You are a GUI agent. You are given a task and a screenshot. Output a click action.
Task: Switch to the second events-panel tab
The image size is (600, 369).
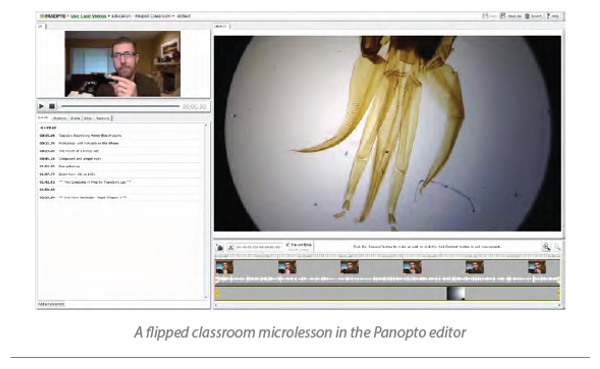coord(60,118)
